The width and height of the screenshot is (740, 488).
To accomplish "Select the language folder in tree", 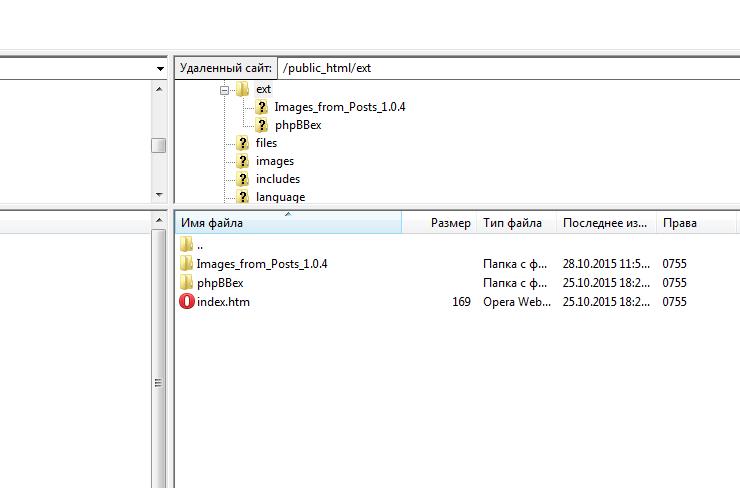I will (280, 197).
